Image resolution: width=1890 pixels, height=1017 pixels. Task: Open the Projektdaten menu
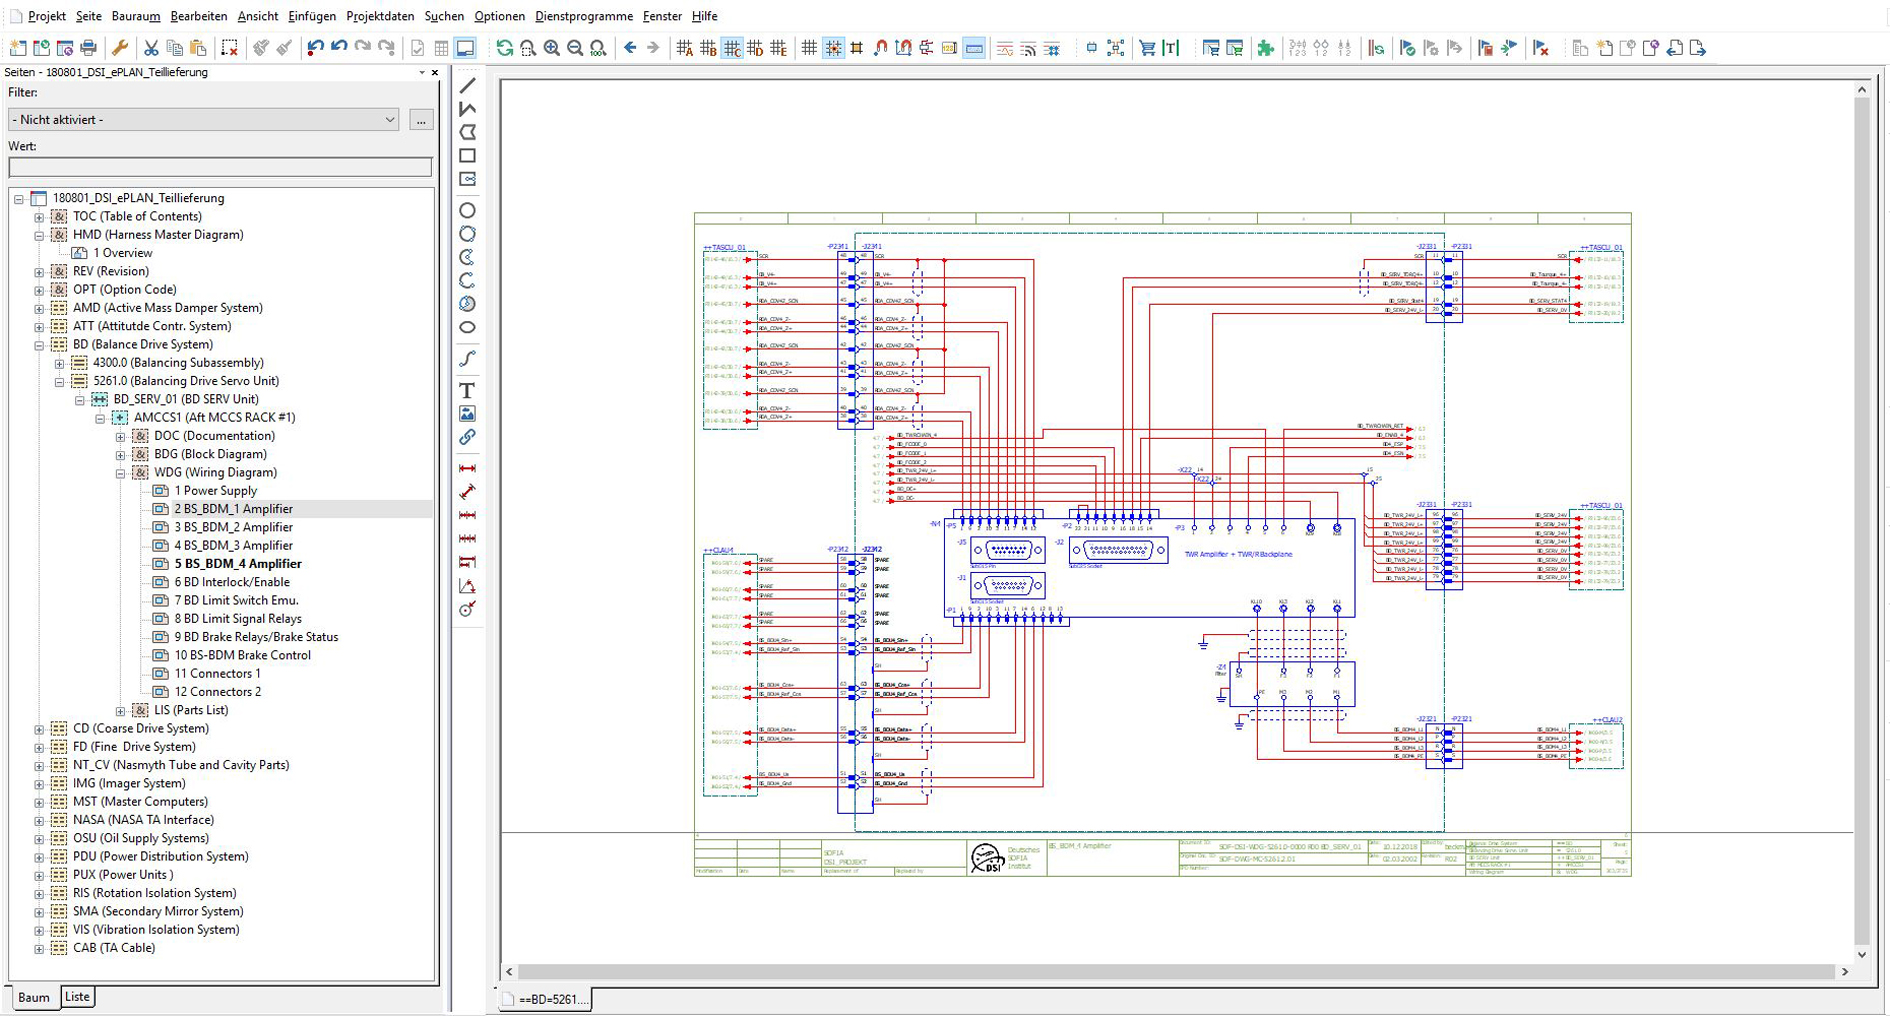[380, 16]
